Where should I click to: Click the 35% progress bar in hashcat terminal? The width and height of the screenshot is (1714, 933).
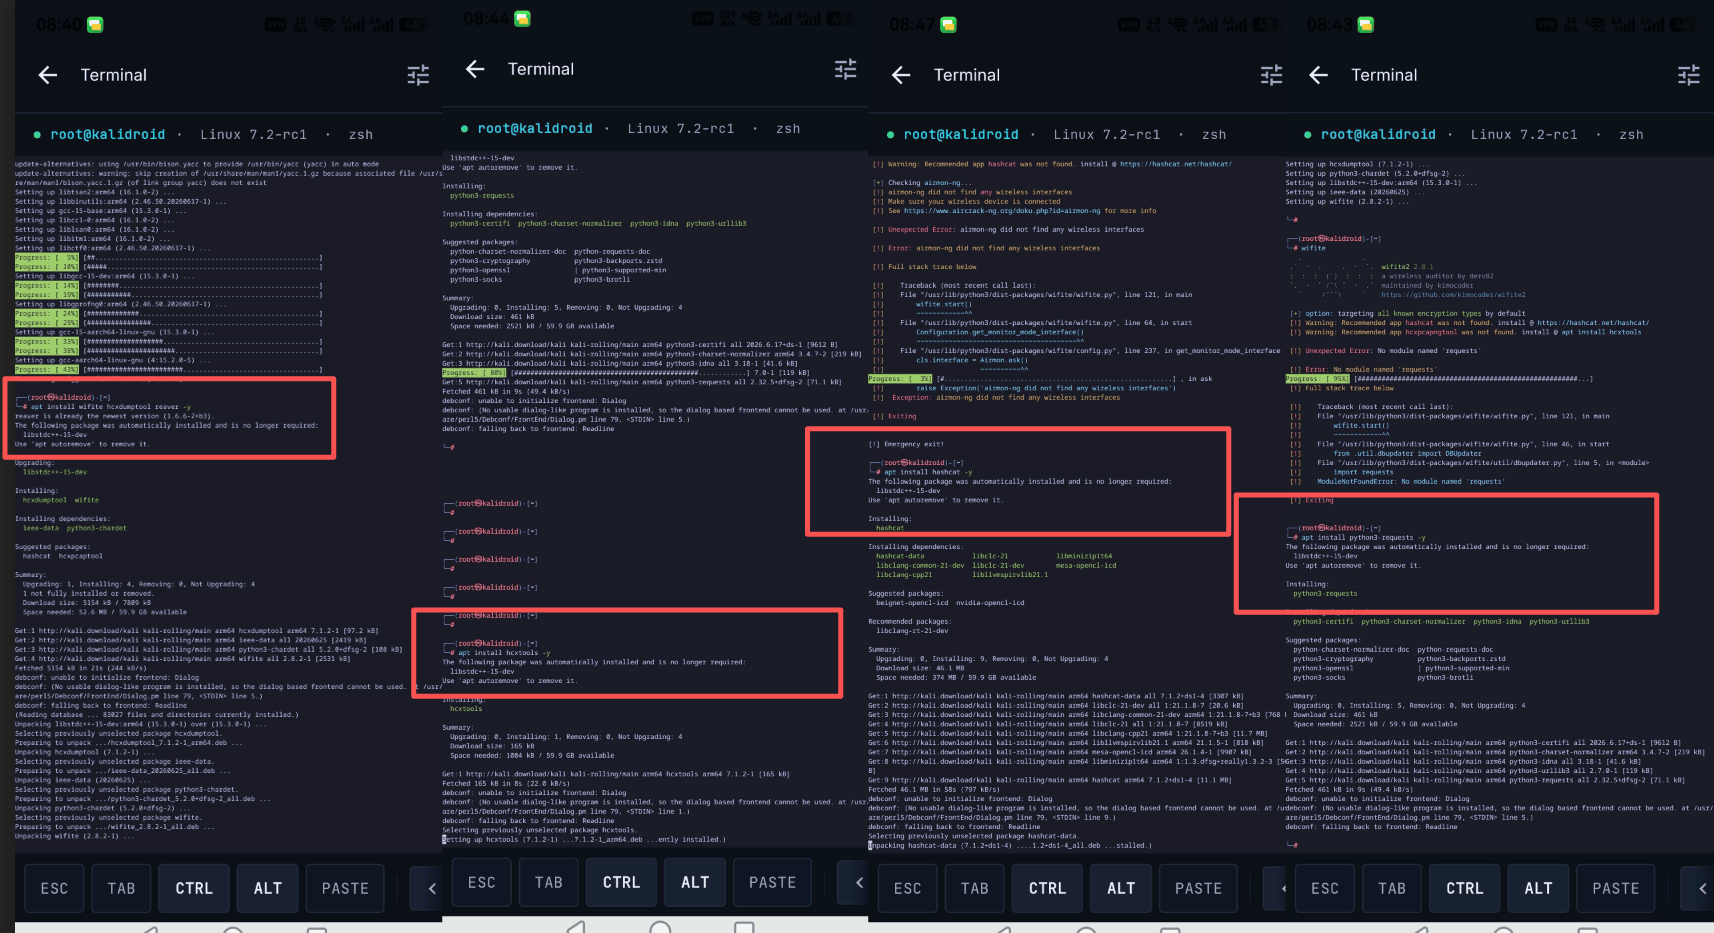click(x=1022, y=379)
